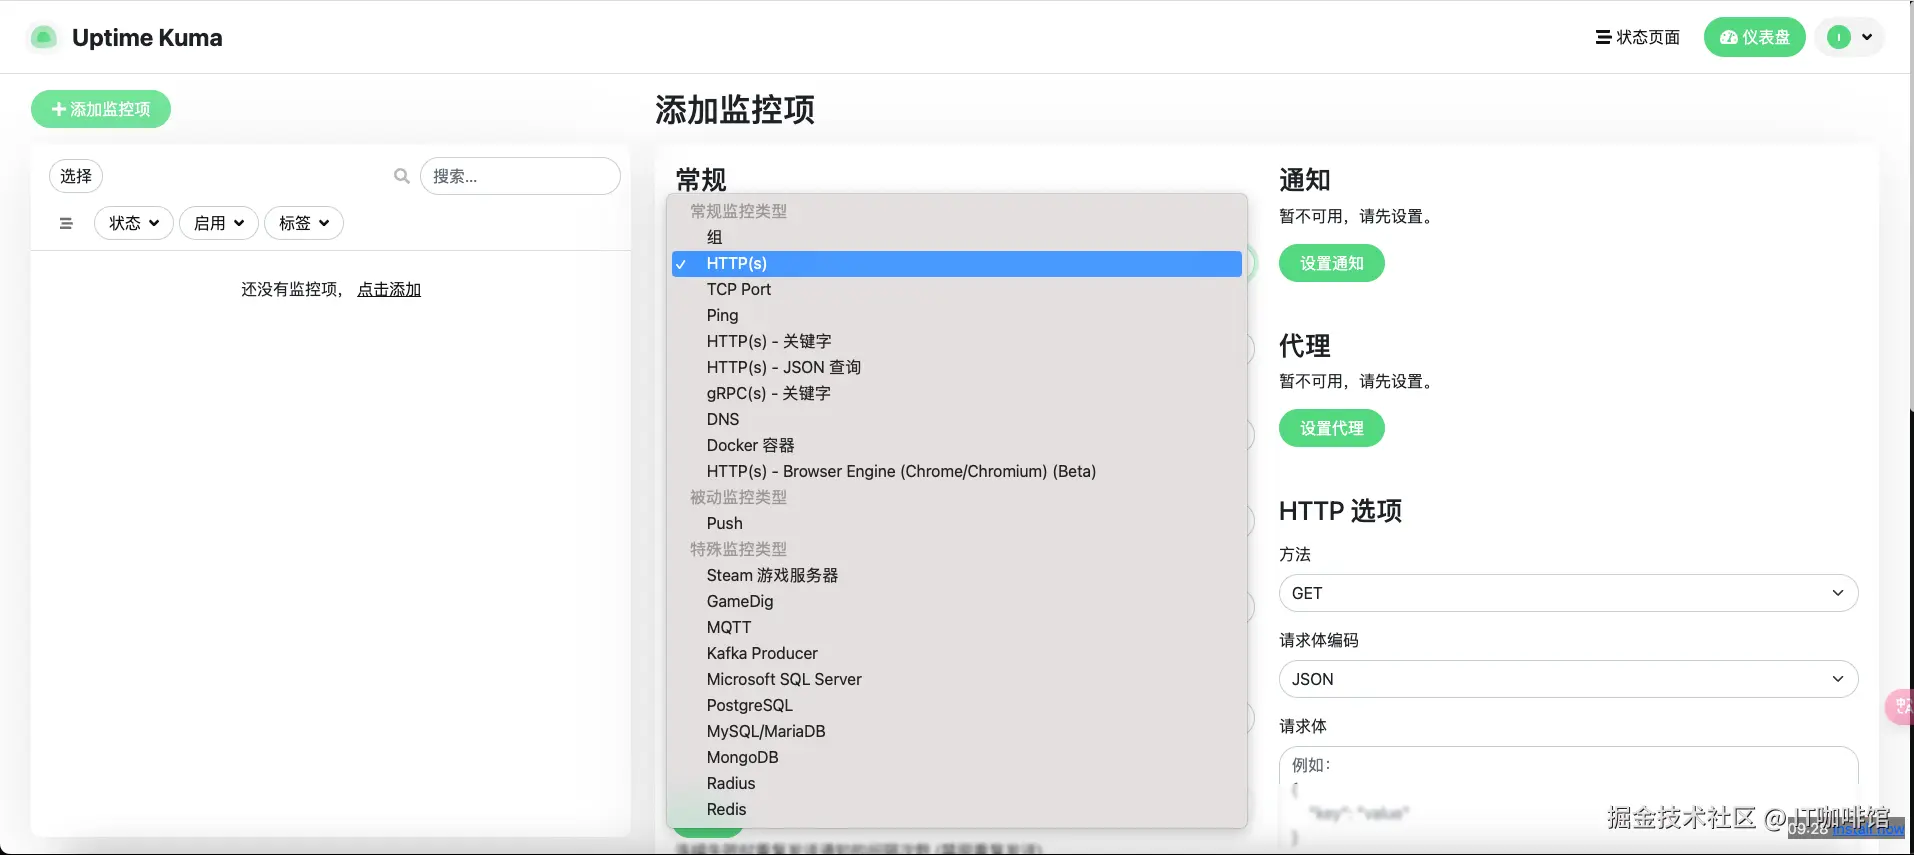Open the 启用 filter dropdown

point(219,223)
